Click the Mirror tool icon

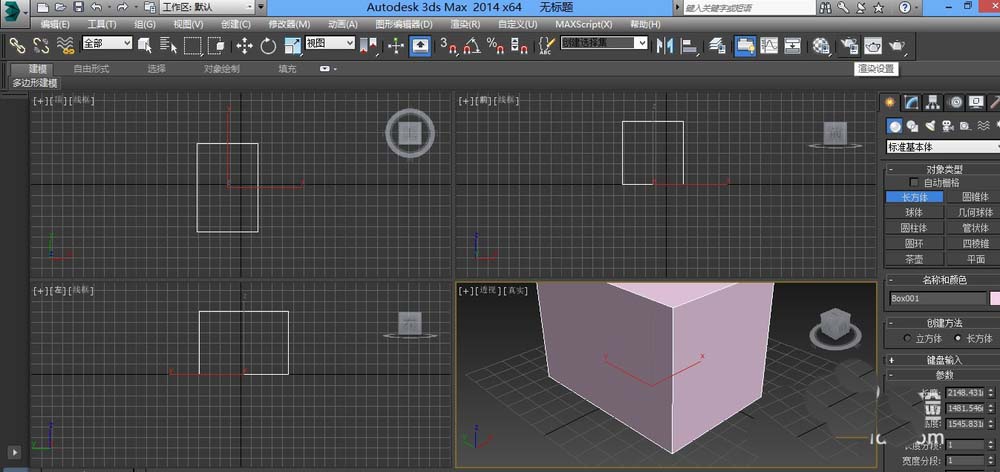tap(664, 45)
